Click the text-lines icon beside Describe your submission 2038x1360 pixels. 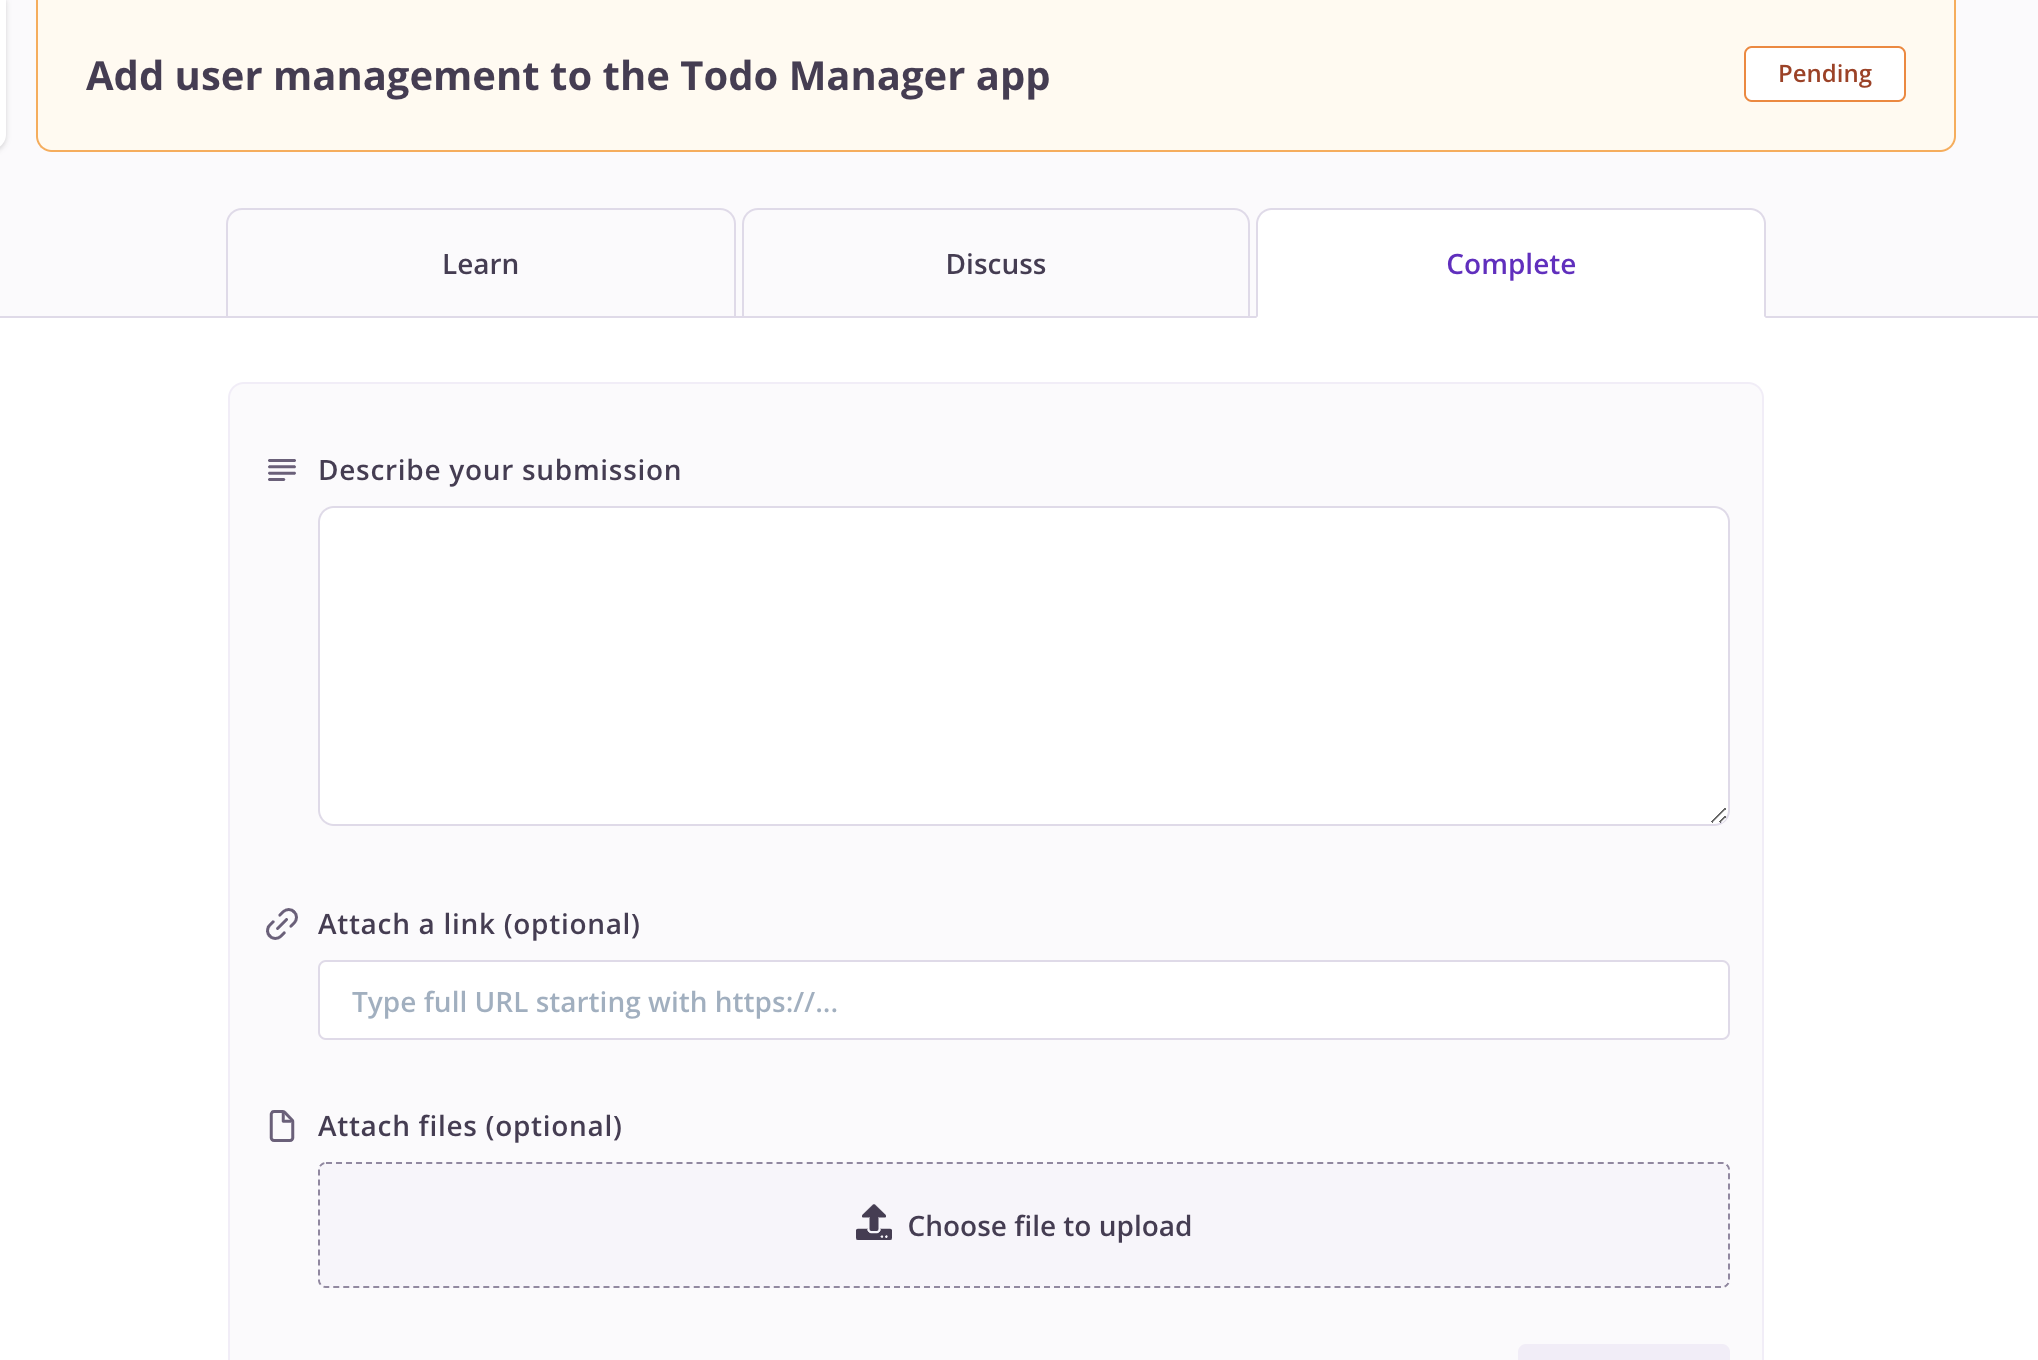[x=282, y=470]
